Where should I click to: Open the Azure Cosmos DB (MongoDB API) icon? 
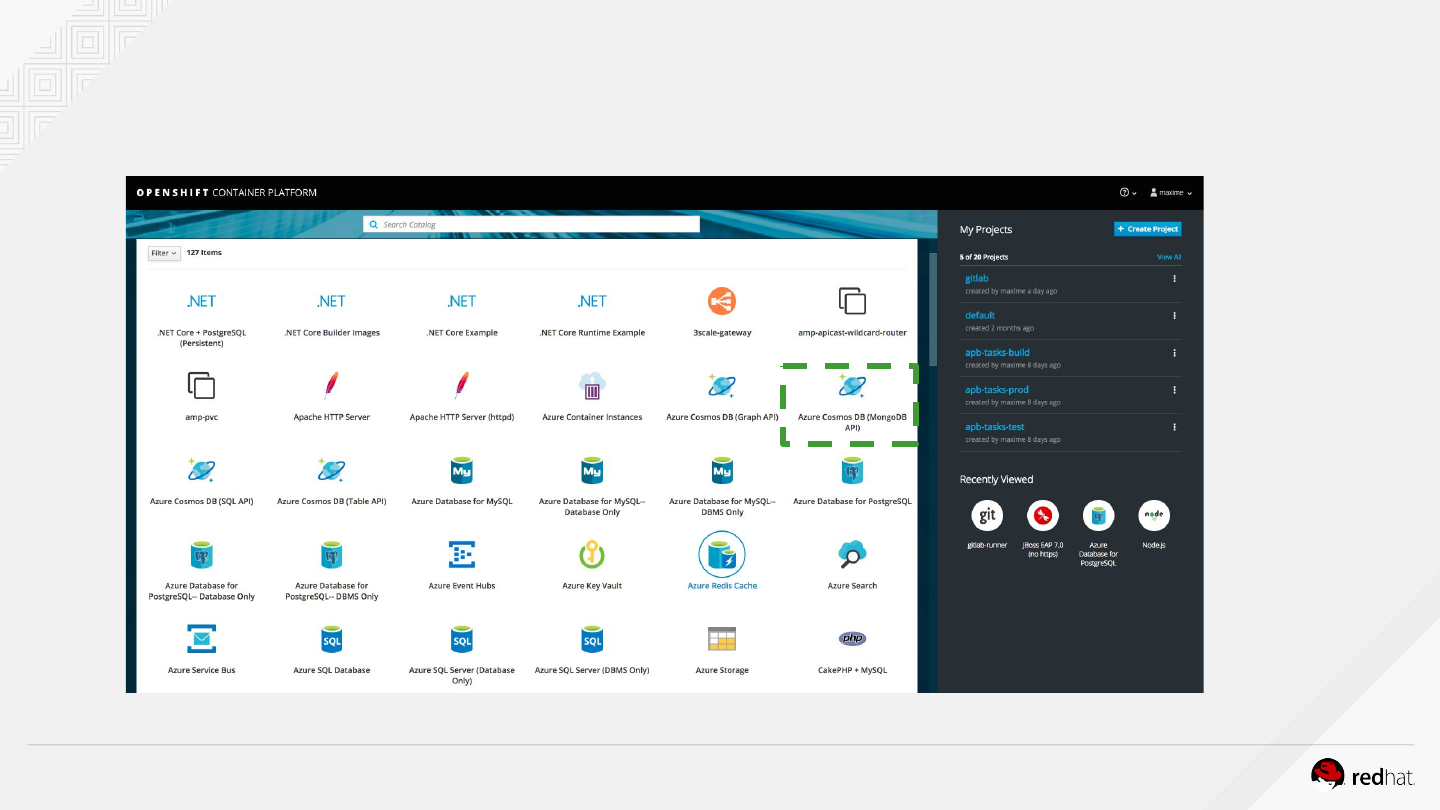coord(852,385)
